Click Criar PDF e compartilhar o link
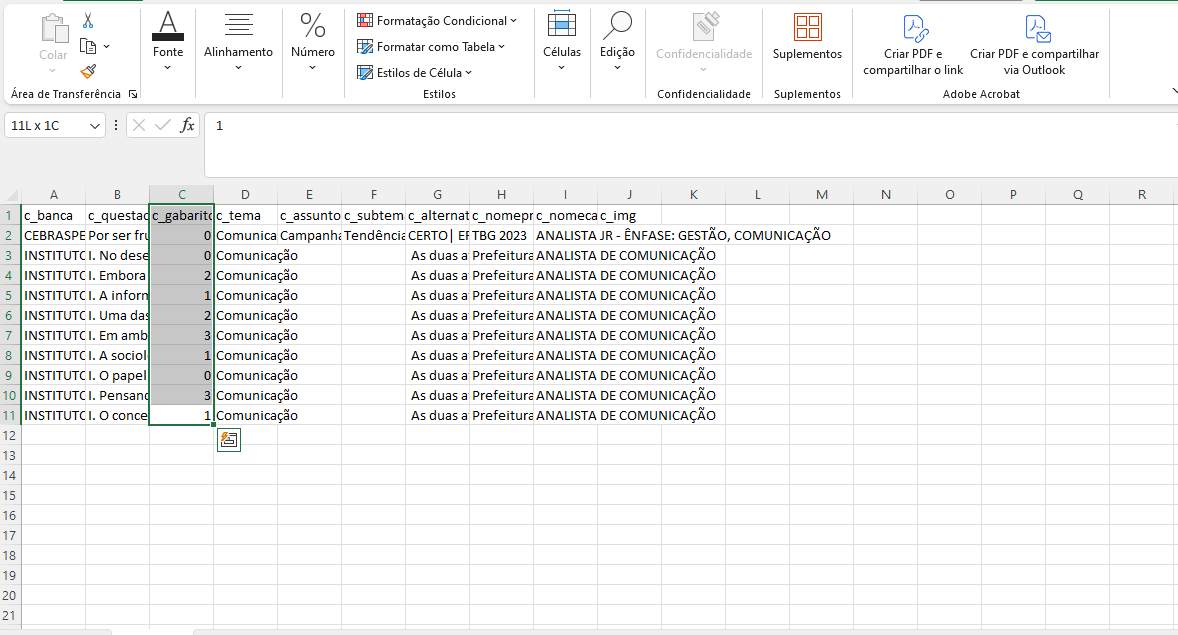This screenshot has height=635, width=1178. click(x=913, y=45)
